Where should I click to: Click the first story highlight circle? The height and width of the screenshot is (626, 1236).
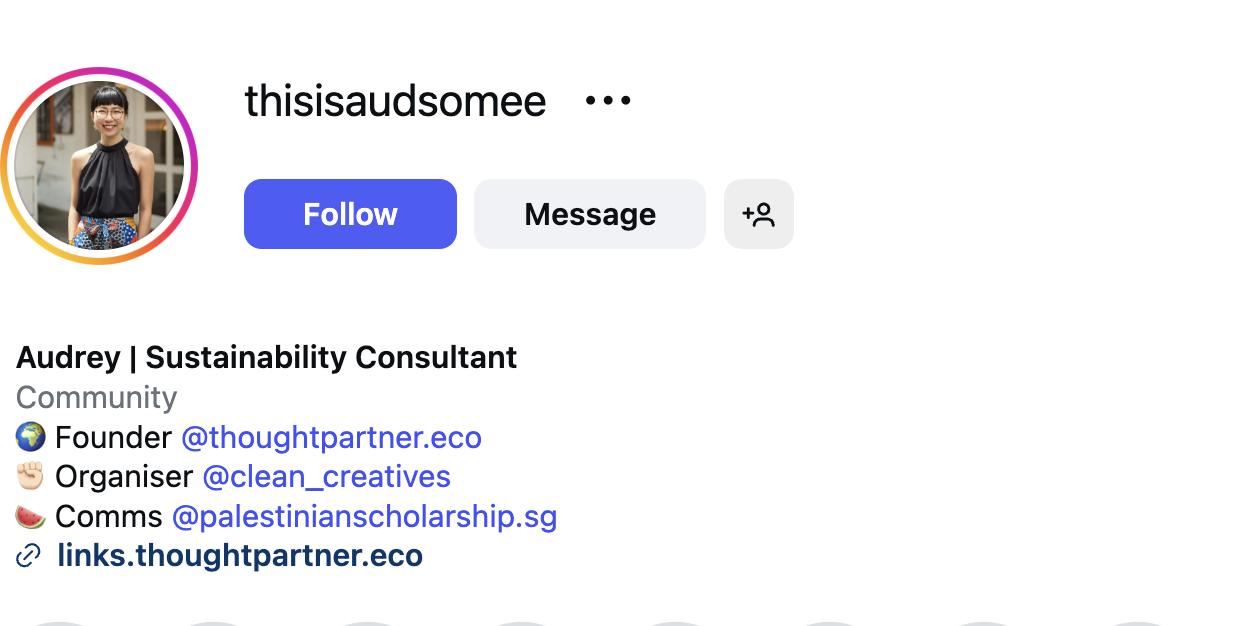[x=60, y=622]
